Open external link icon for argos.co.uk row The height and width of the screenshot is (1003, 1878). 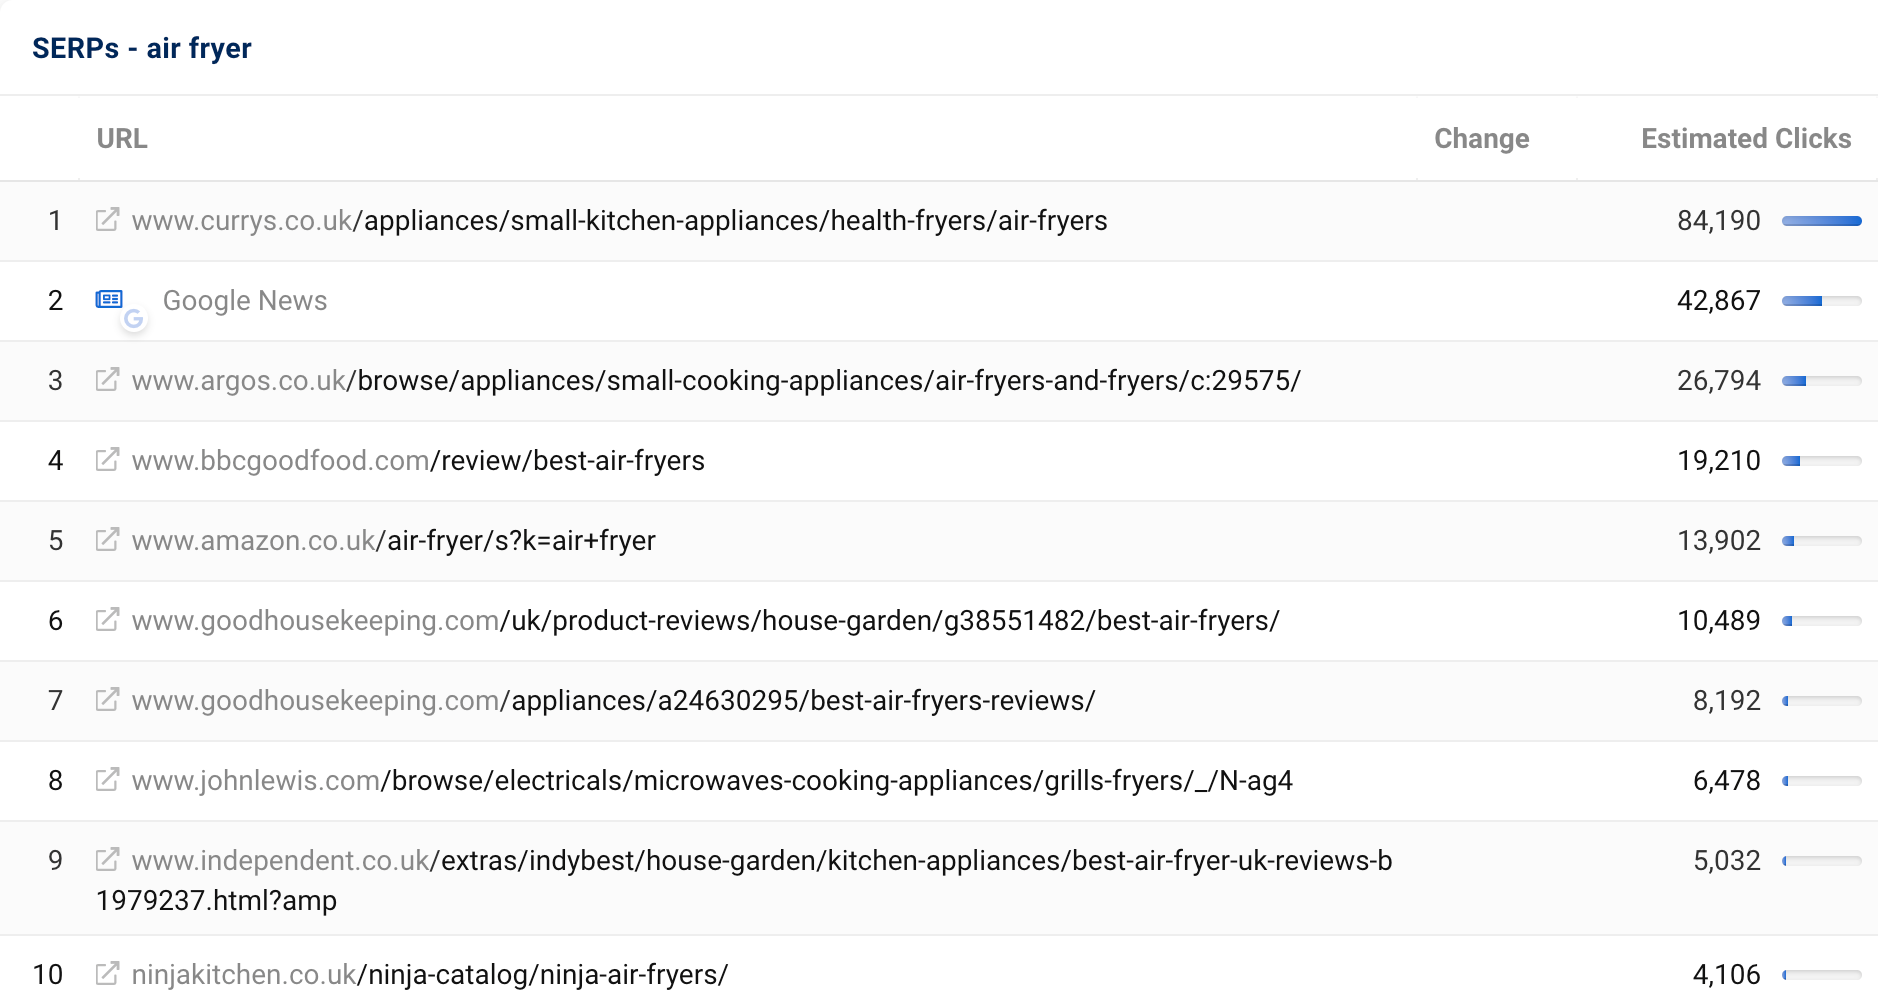pyautogui.click(x=107, y=379)
